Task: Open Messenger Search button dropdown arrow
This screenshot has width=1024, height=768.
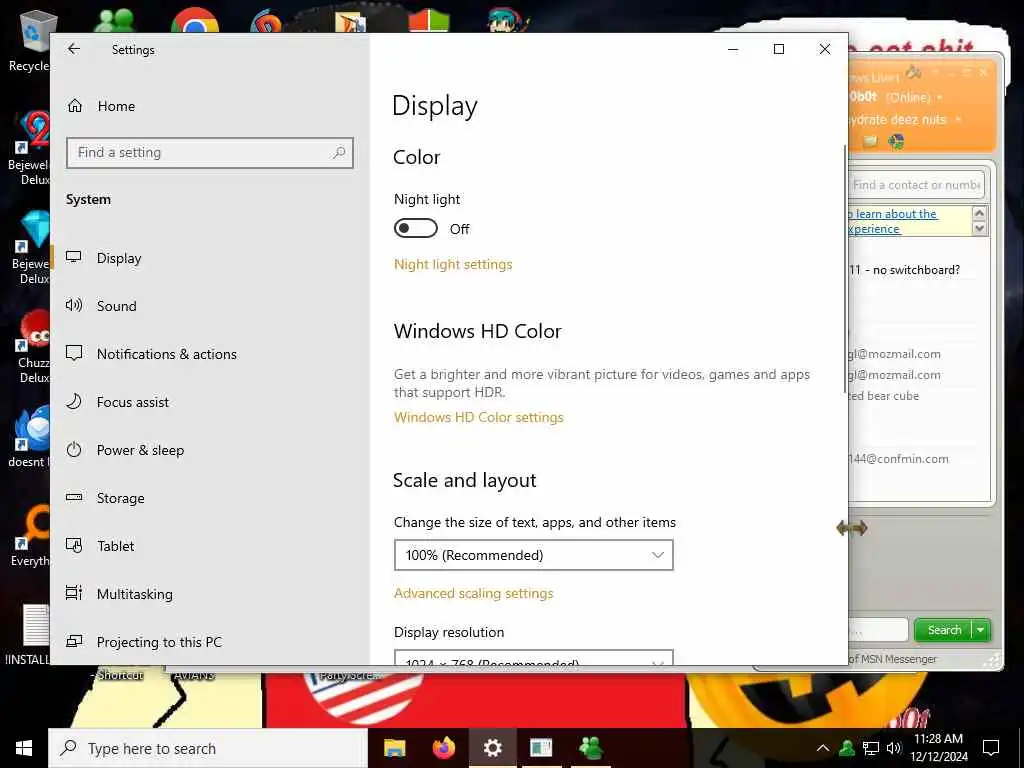Action: point(981,630)
